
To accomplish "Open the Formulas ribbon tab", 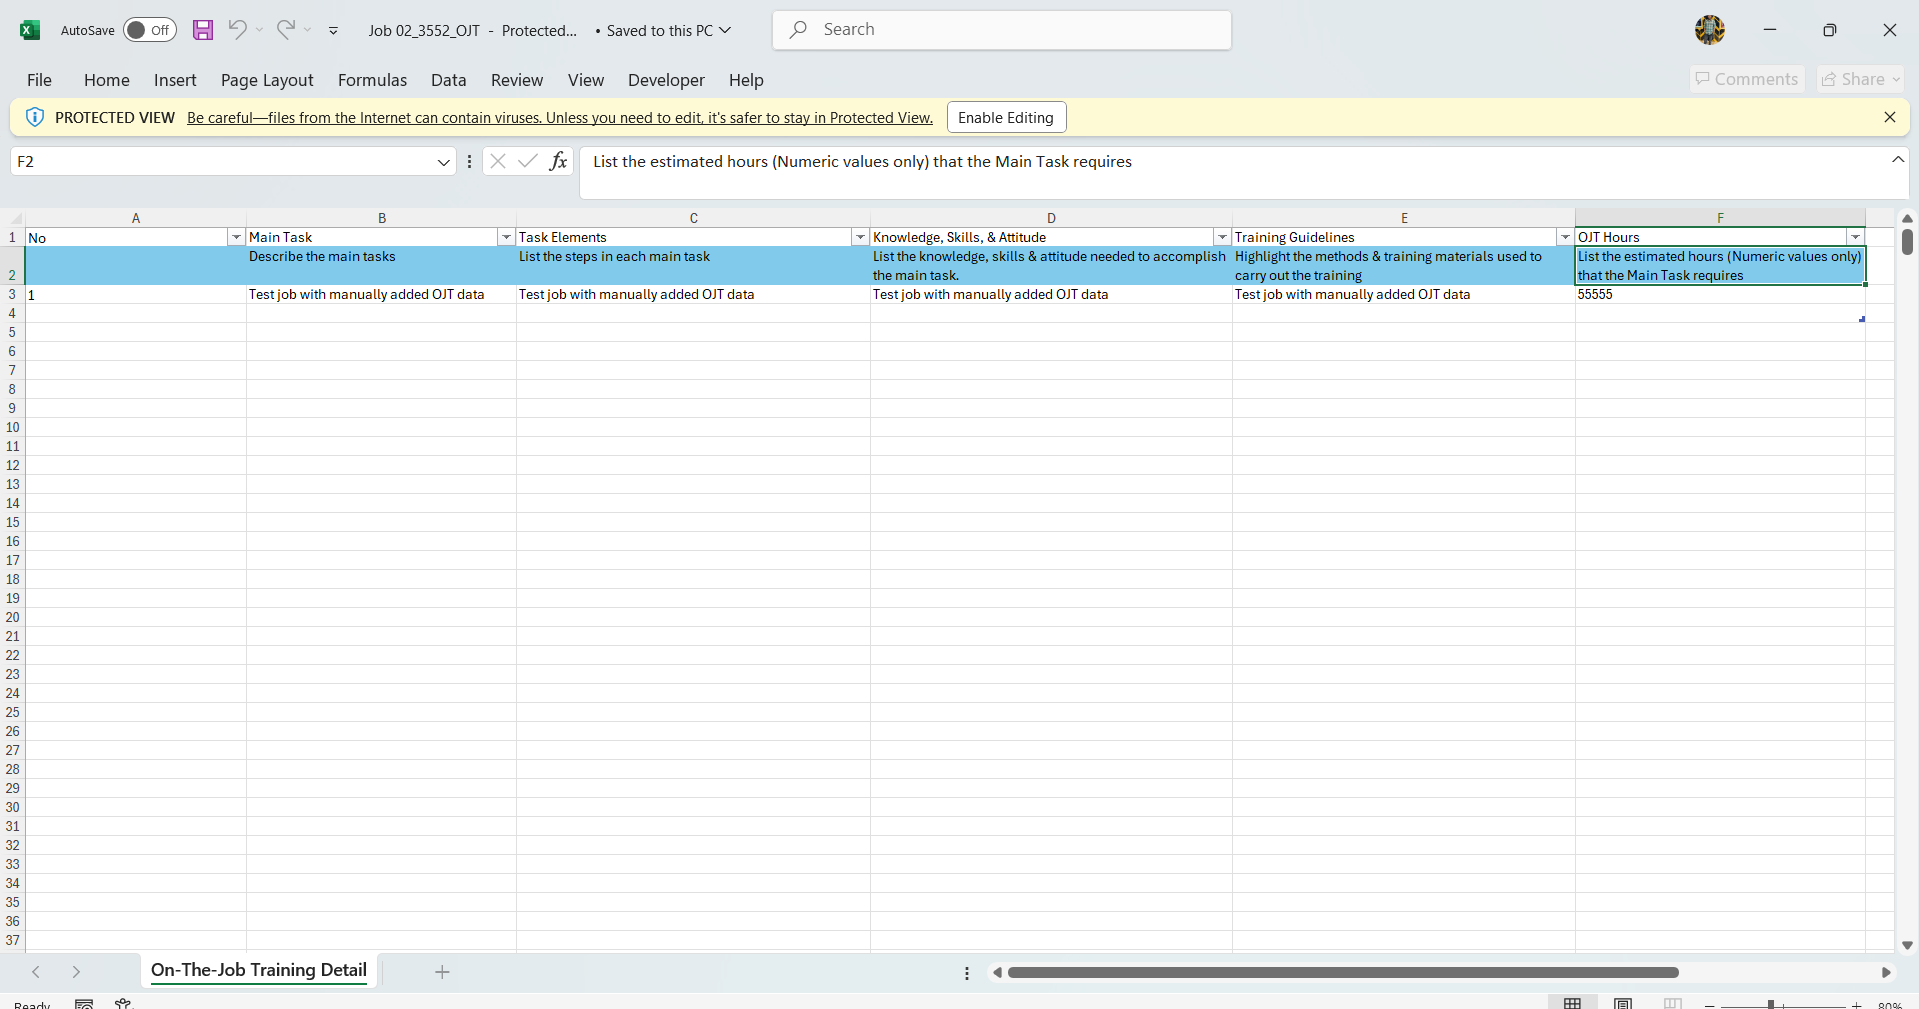I will [372, 80].
